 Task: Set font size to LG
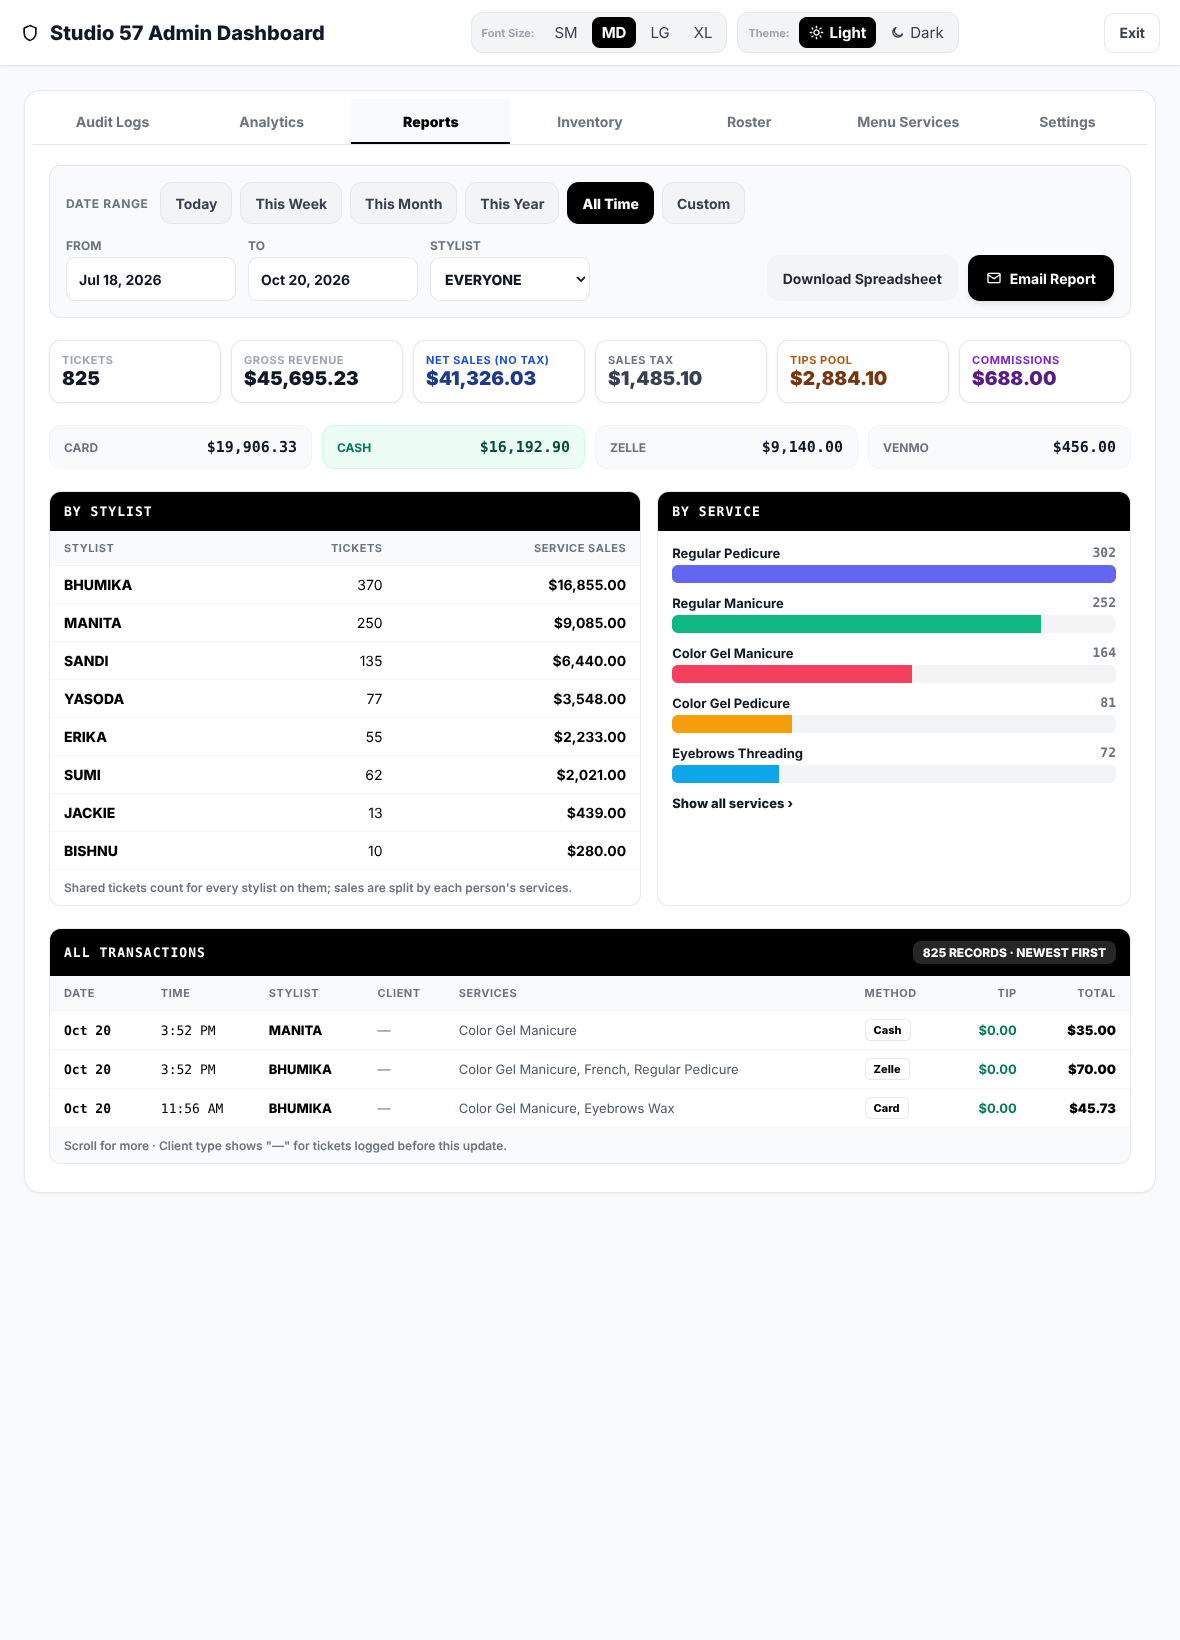[x=660, y=33]
